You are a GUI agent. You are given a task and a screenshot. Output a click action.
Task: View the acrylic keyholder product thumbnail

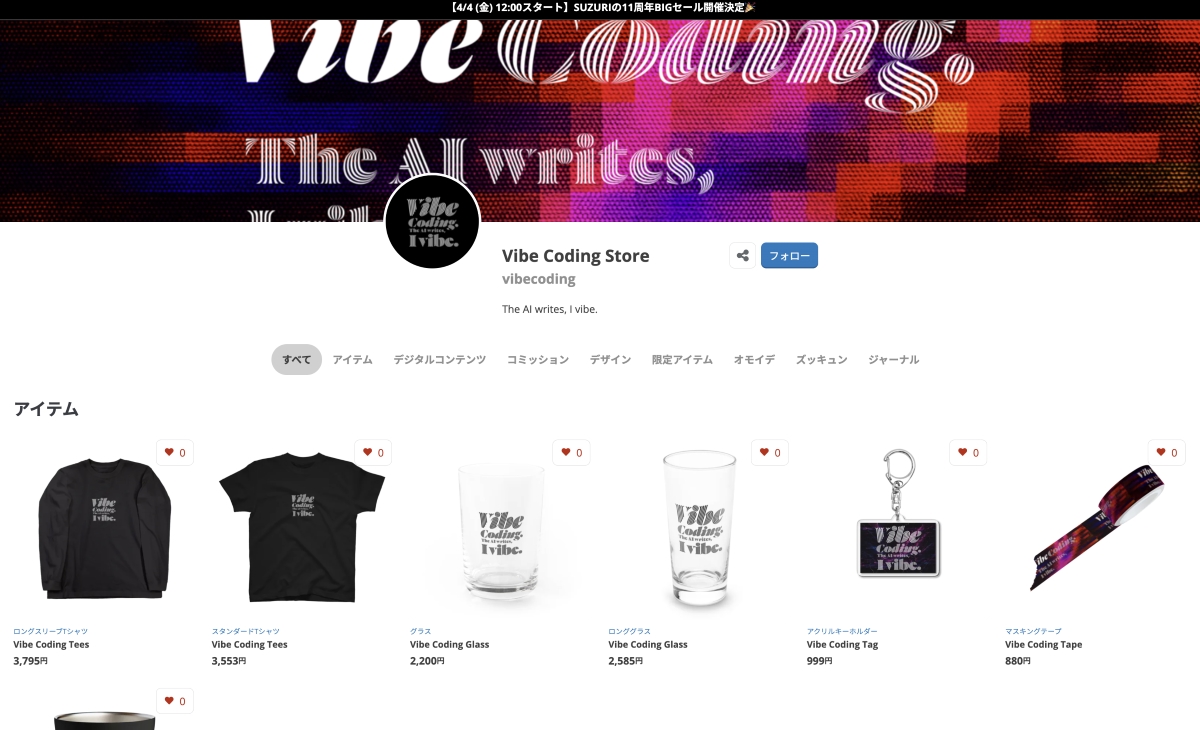[x=897, y=527]
